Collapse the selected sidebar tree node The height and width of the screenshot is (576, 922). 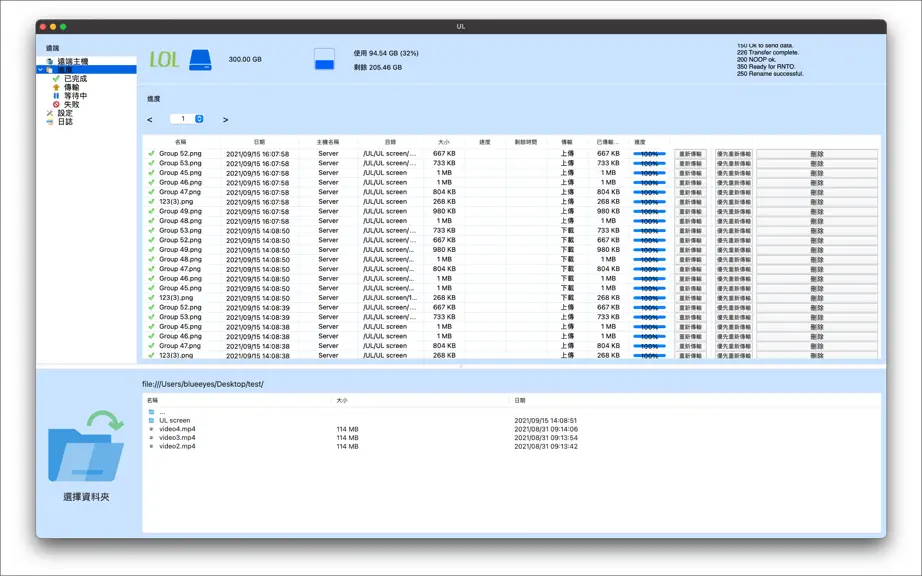(x=40, y=70)
